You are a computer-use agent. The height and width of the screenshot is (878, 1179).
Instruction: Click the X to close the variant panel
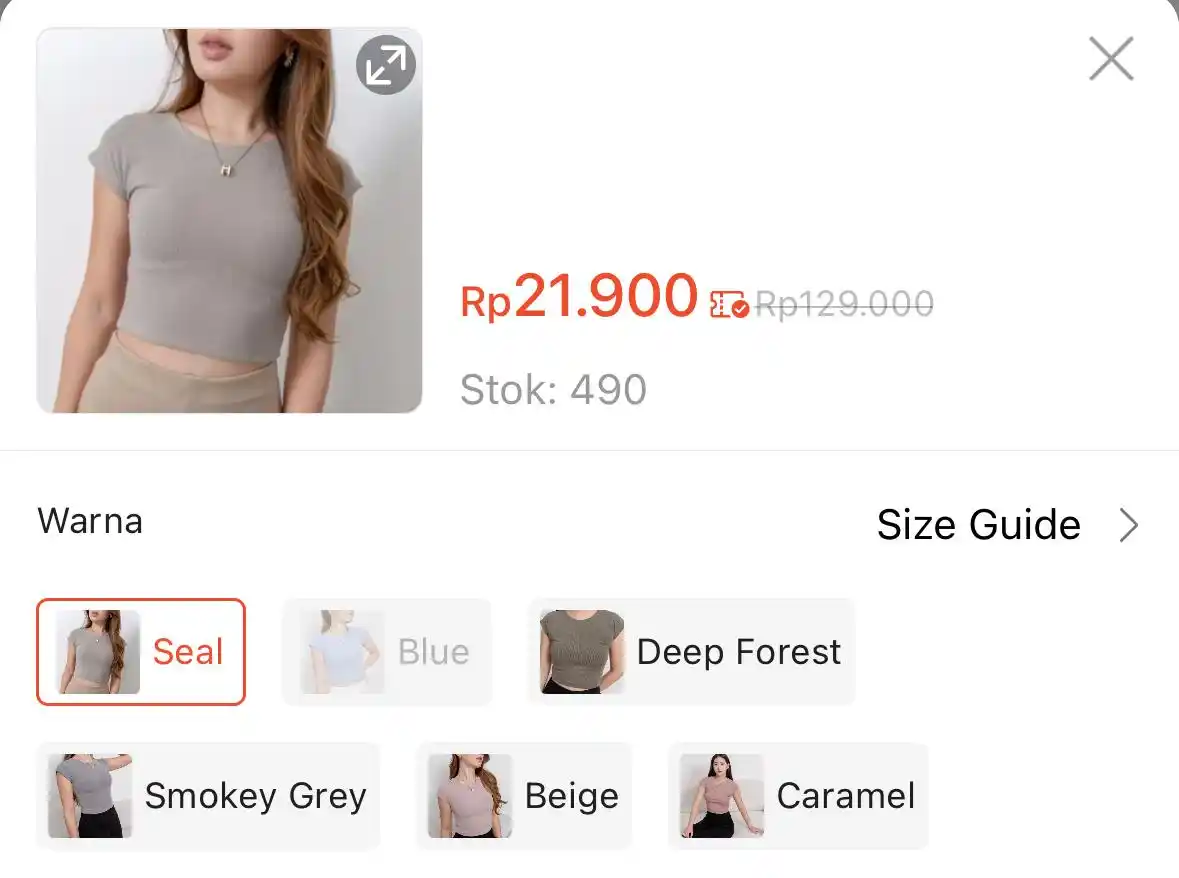(x=1110, y=59)
